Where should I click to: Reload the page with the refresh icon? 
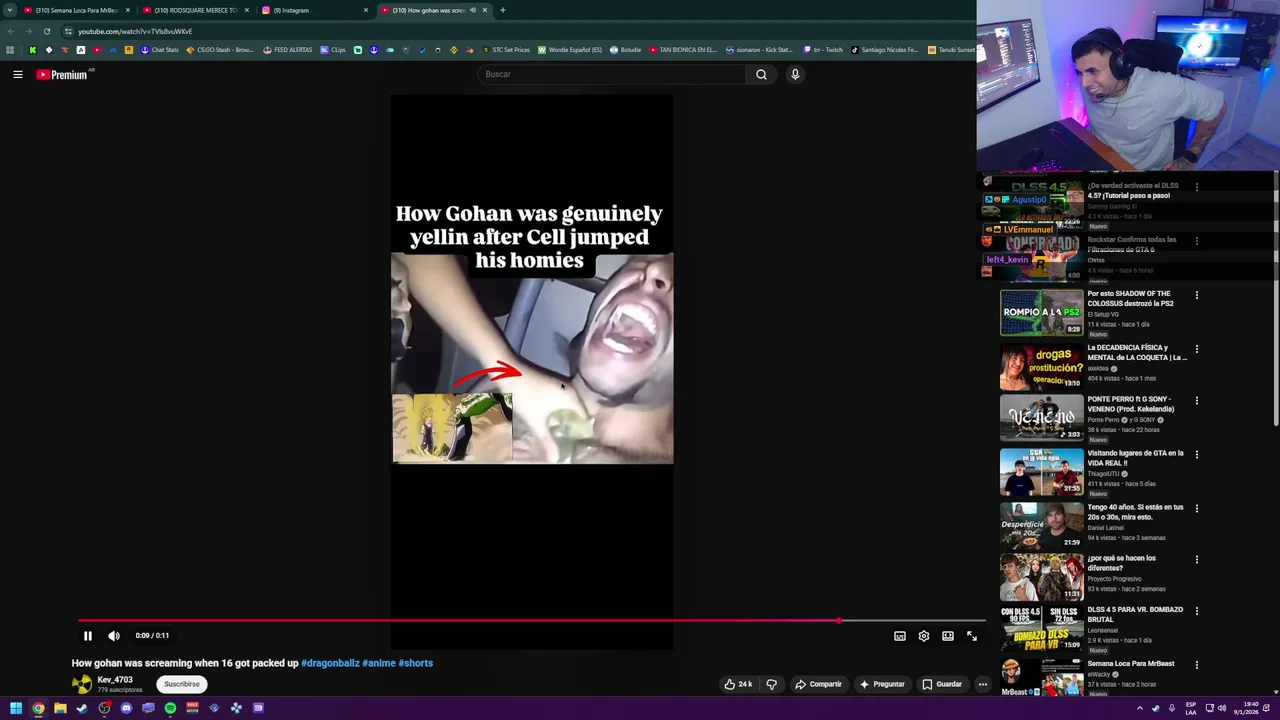(46, 31)
